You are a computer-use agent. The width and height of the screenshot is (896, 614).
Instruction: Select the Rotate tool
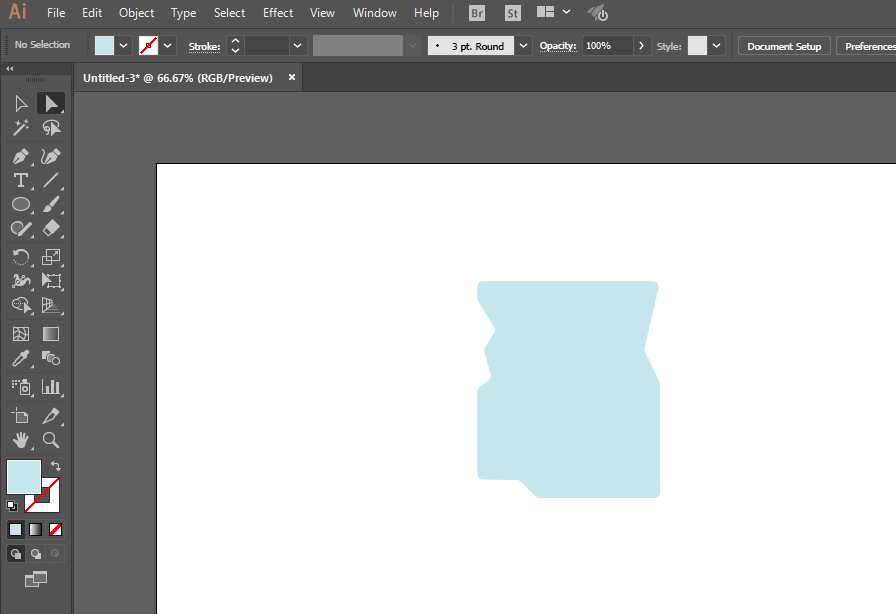(21, 257)
